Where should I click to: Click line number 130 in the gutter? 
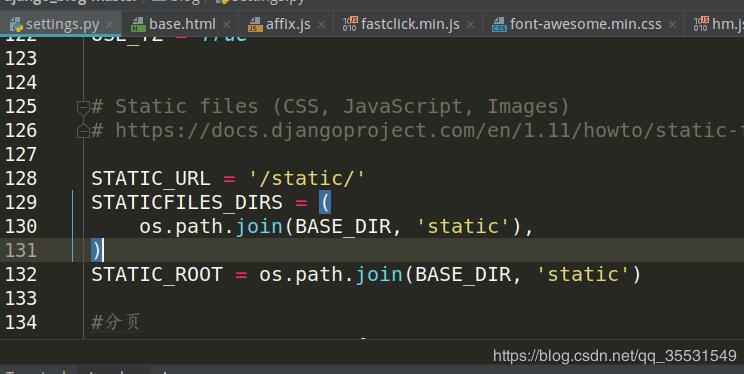point(21,226)
